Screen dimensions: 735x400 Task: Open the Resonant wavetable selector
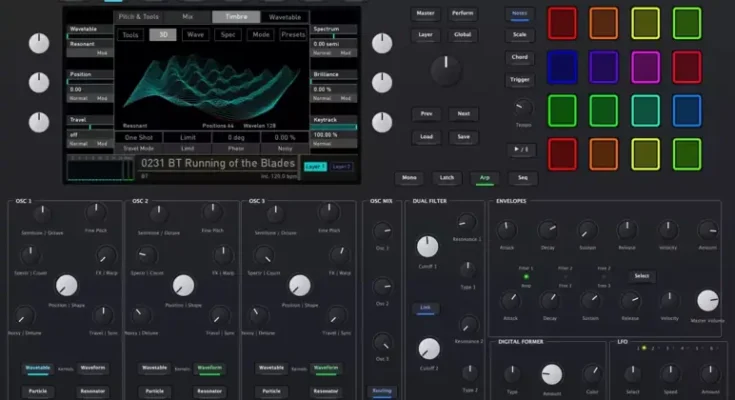[x=90, y=44]
